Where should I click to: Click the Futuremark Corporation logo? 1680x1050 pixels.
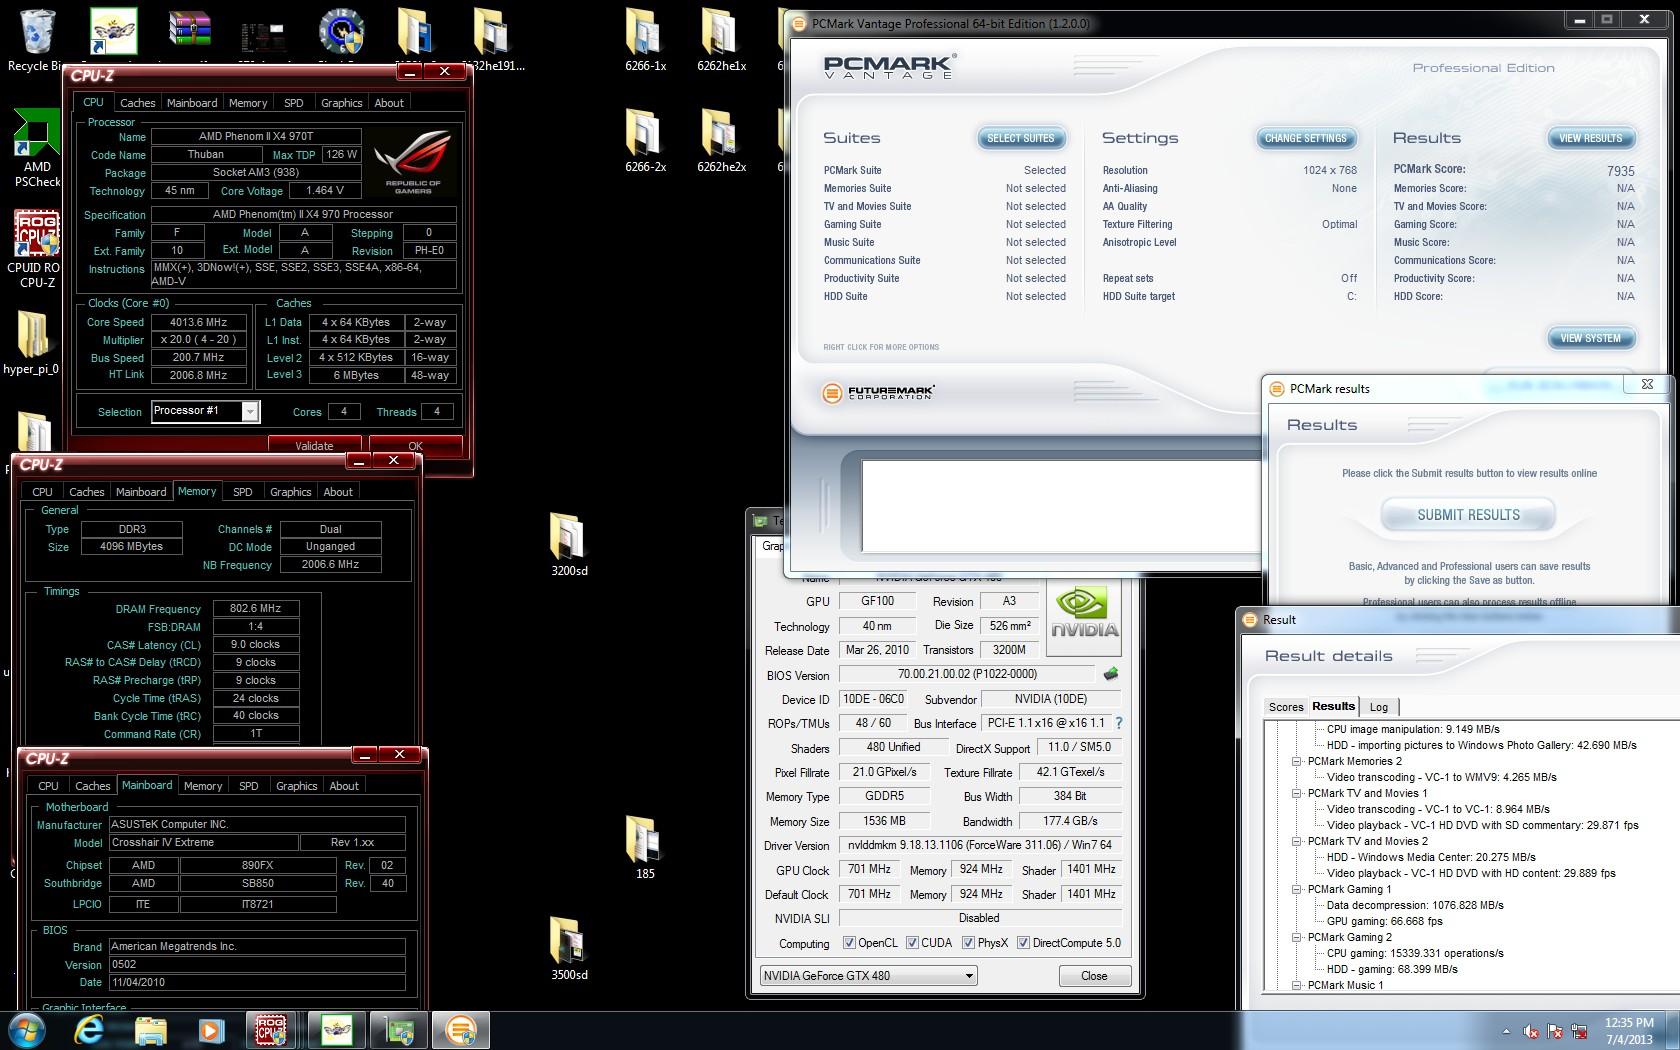click(x=878, y=393)
